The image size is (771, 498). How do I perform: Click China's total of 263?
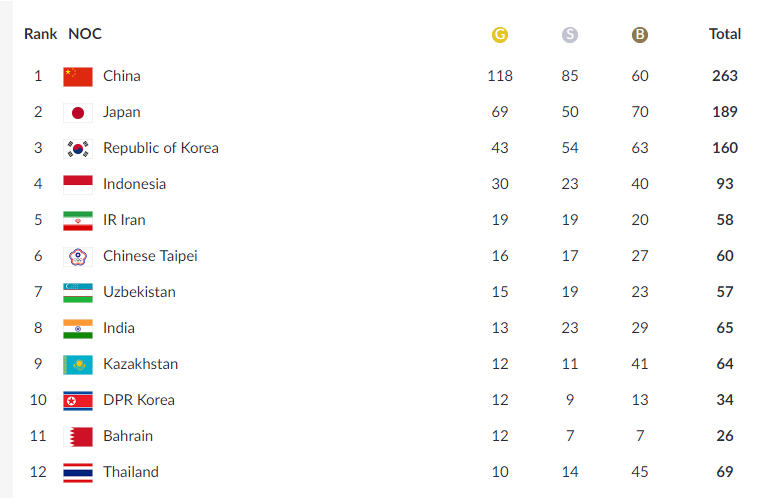pyautogui.click(x=725, y=76)
